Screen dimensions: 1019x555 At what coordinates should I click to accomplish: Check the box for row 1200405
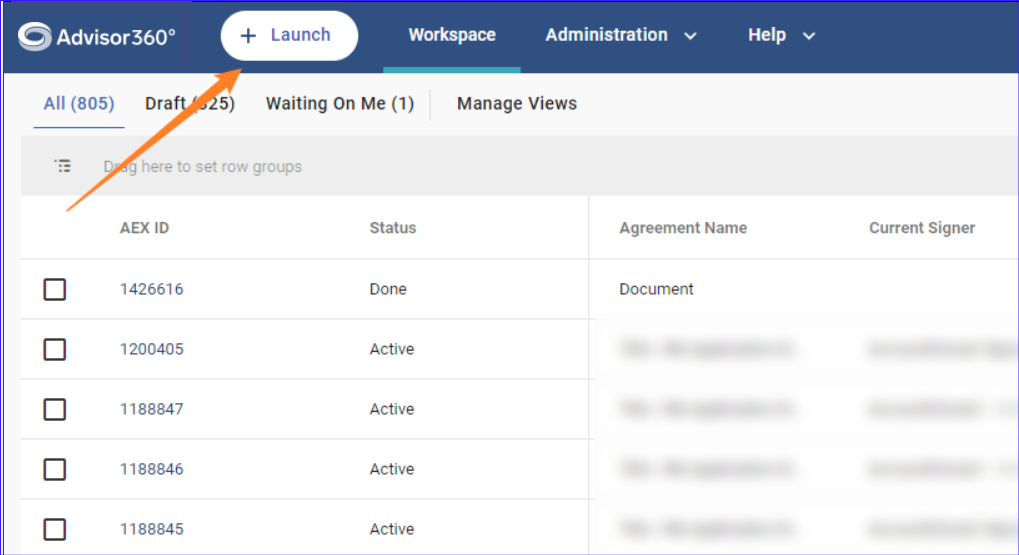[x=55, y=349]
